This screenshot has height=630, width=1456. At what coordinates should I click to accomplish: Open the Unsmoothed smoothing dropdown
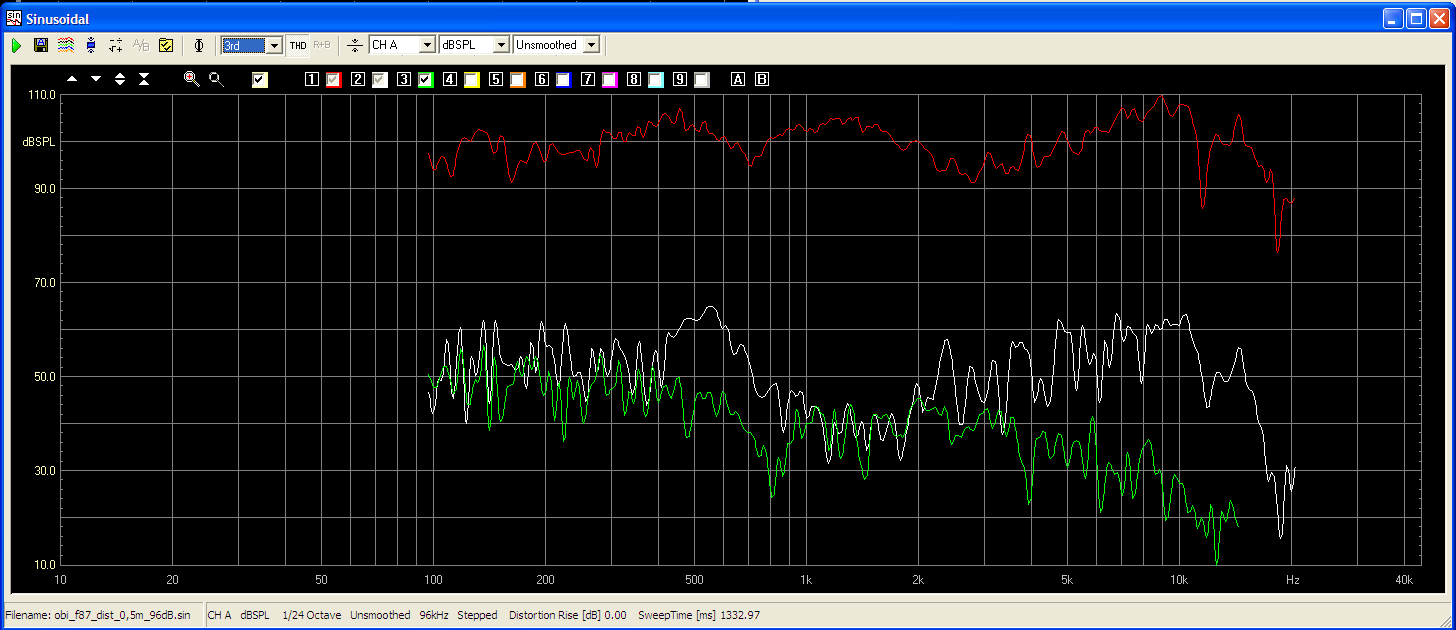(x=556, y=45)
